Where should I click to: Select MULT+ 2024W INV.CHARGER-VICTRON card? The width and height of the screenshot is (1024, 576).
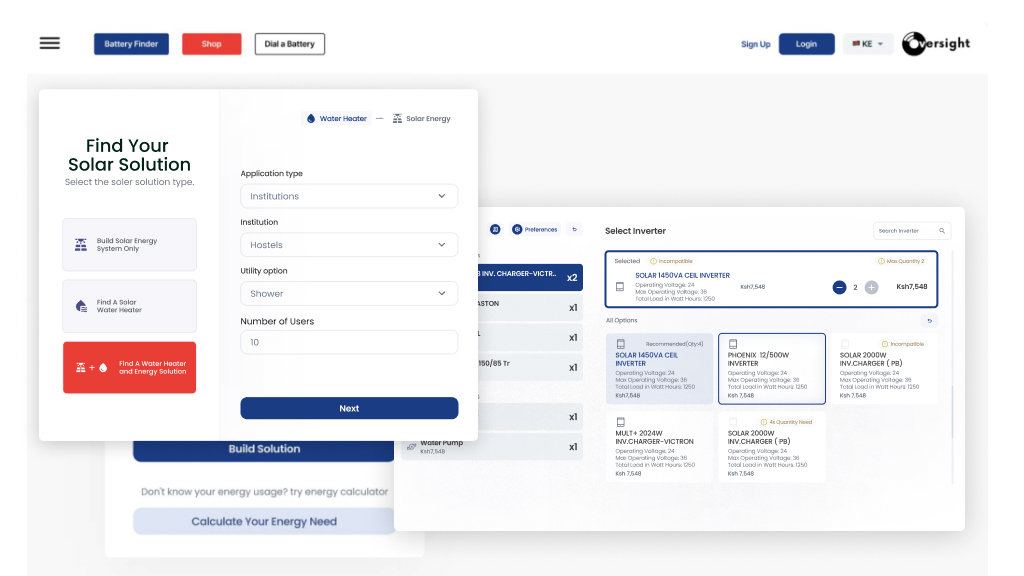659,447
